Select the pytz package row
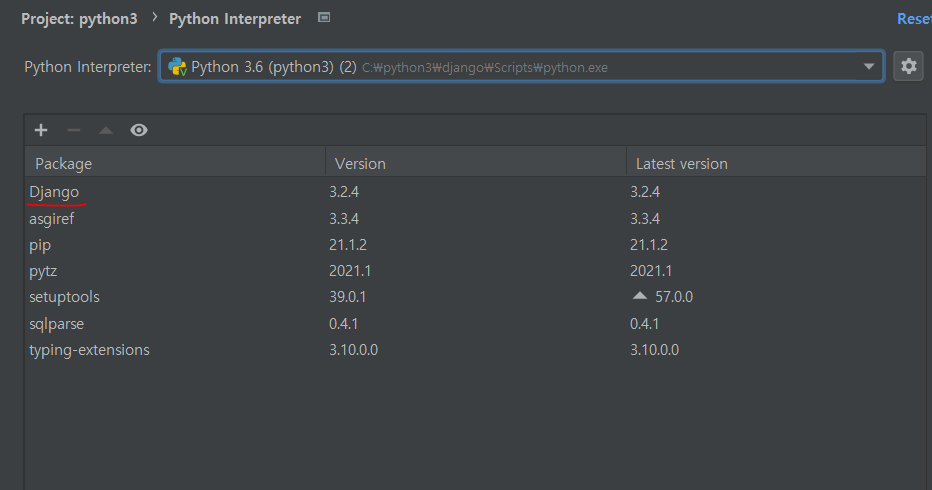The width and height of the screenshot is (932, 490). [476, 271]
